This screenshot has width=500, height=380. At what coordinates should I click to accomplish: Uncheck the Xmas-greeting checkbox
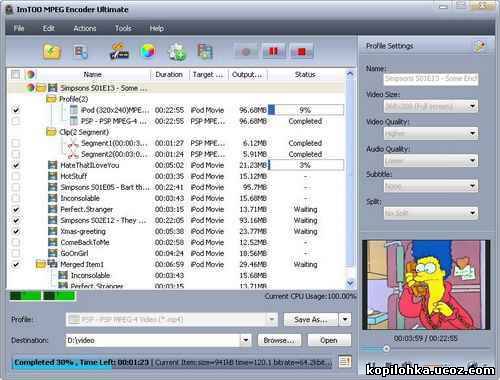click(x=16, y=231)
